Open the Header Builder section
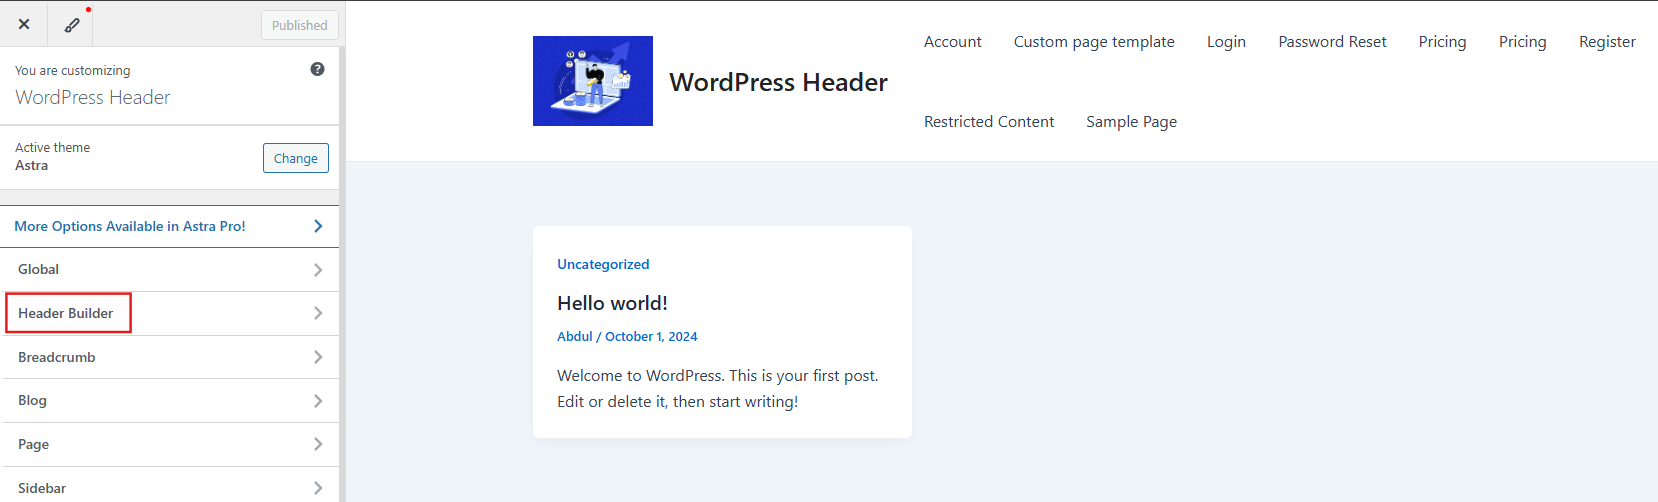Image resolution: width=1658 pixels, height=502 pixels. (67, 313)
